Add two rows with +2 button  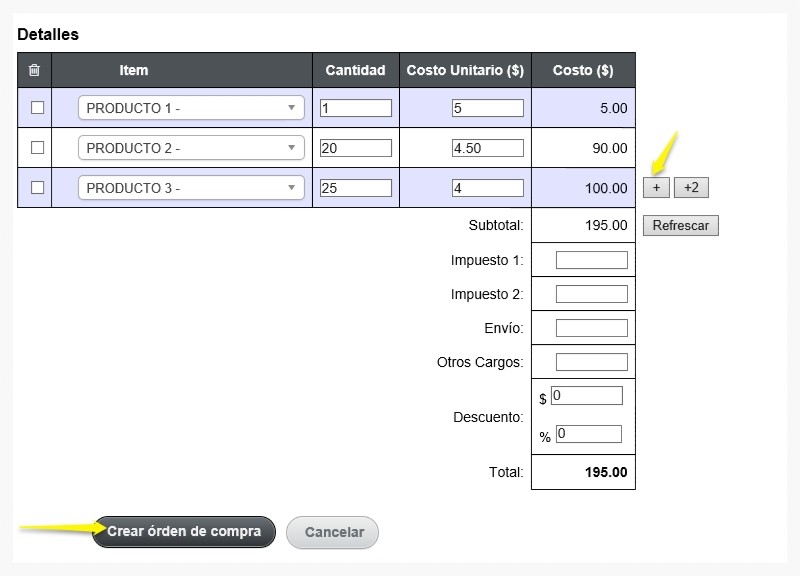[691, 187]
